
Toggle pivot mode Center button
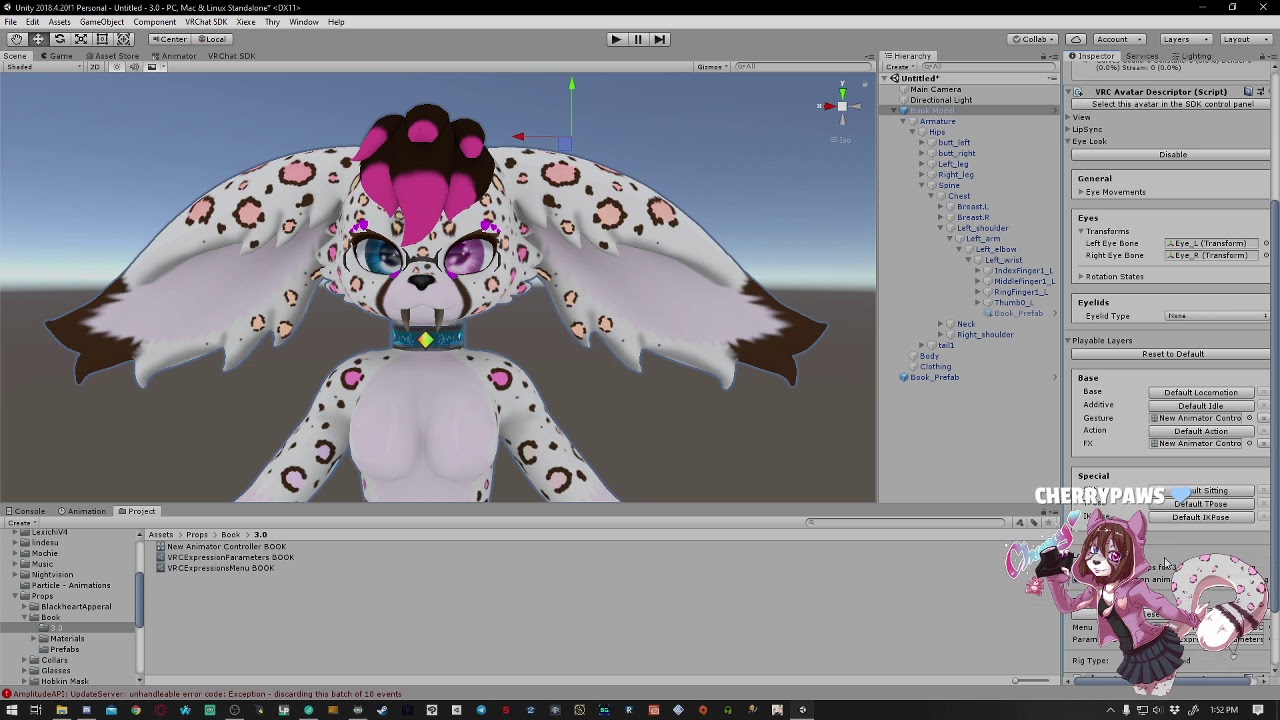pos(169,39)
